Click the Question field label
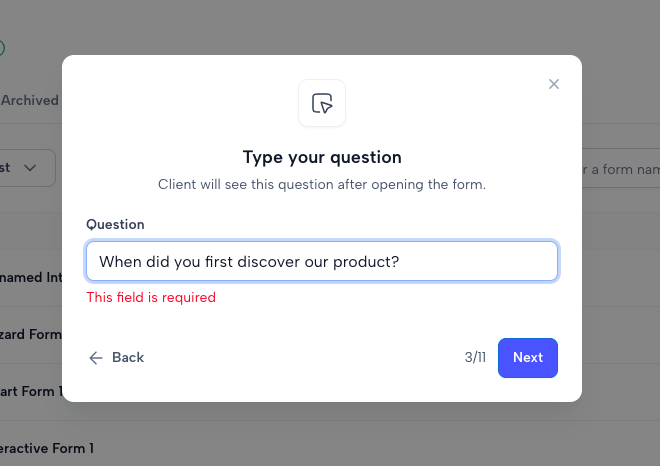Image resolution: width=660 pixels, height=466 pixels. (115, 224)
